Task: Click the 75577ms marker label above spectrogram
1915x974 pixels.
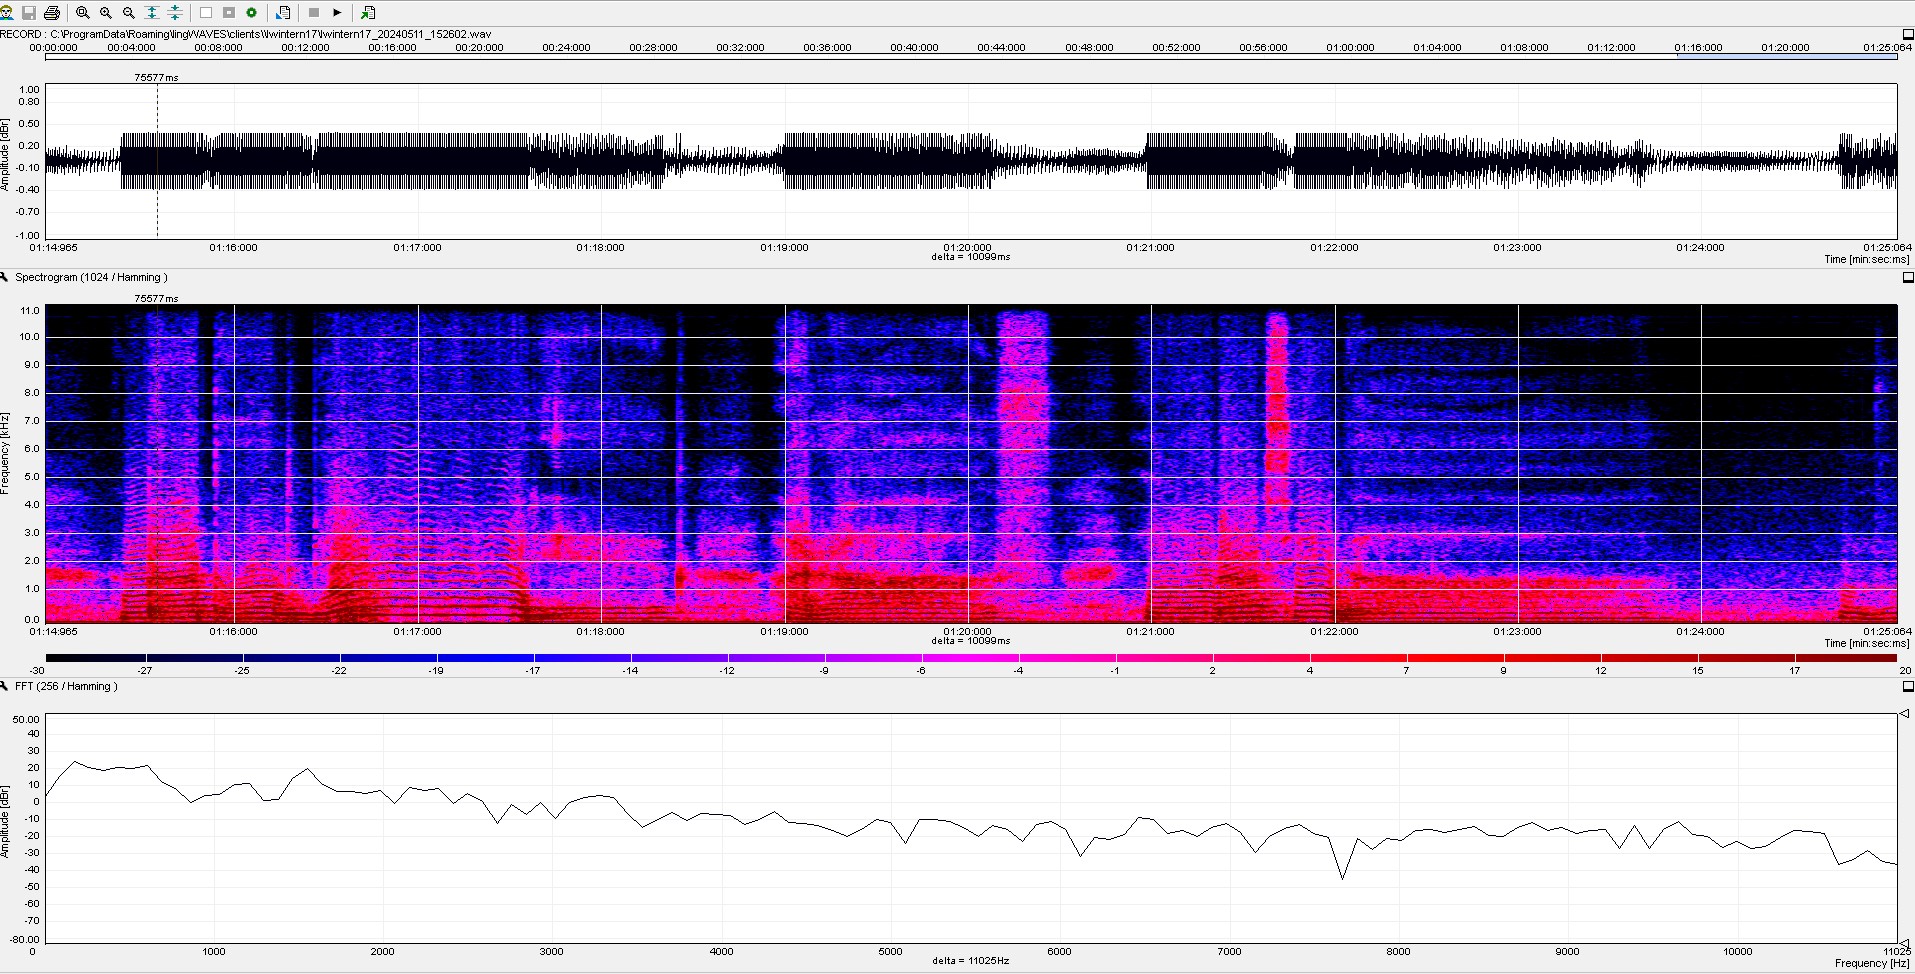Action: 157,298
